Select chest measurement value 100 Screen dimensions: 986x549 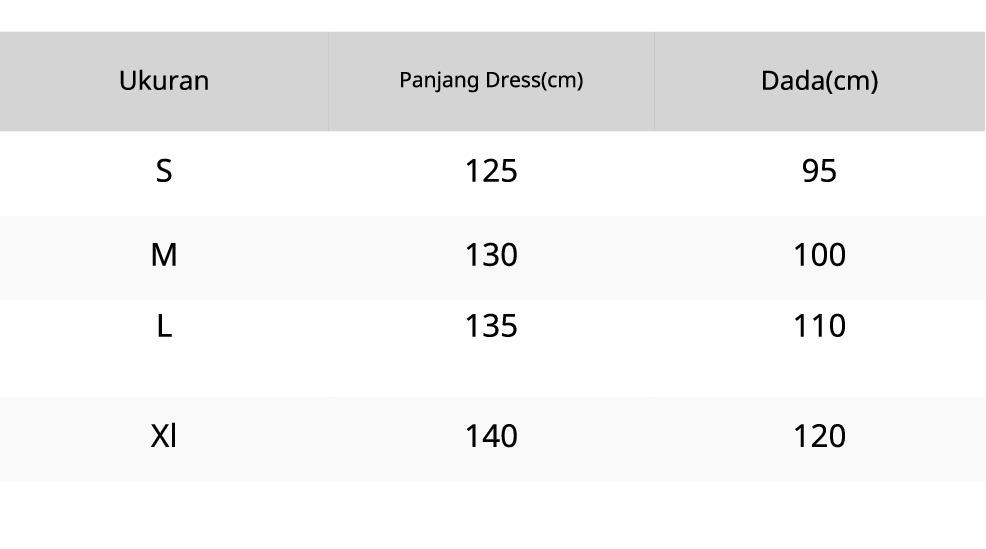(x=819, y=255)
